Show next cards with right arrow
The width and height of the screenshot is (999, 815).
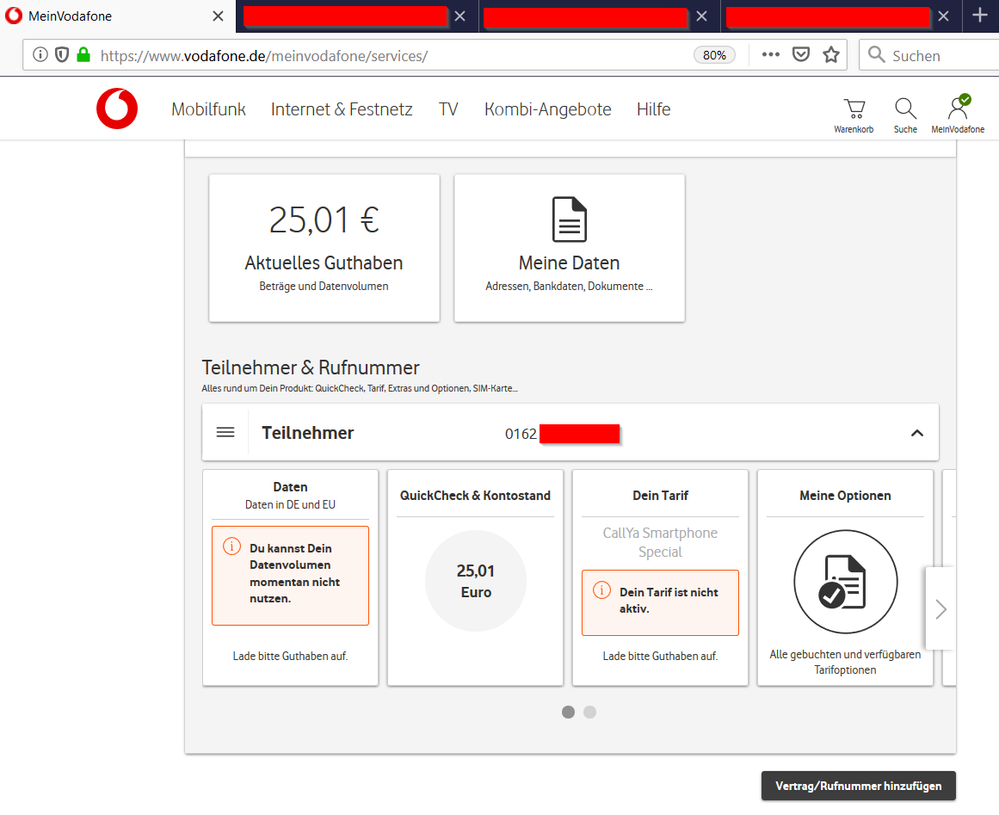(x=940, y=609)
